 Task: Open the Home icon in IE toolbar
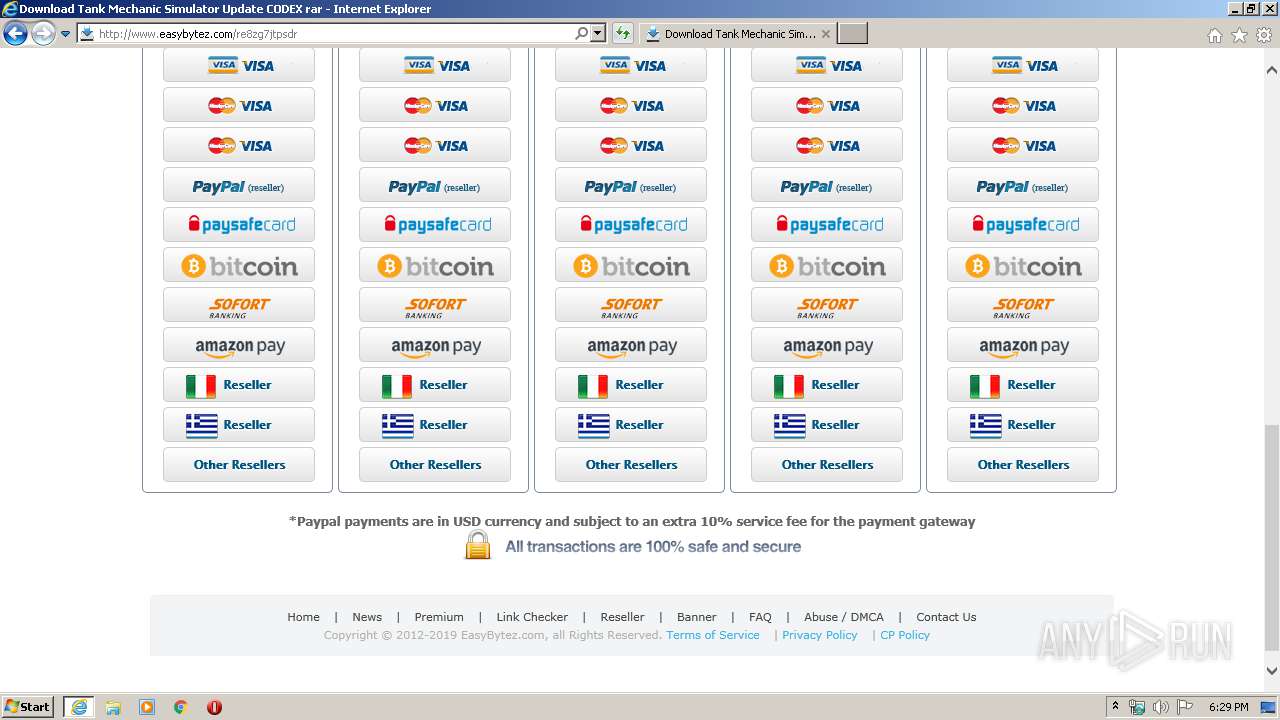click(1214, 35)
